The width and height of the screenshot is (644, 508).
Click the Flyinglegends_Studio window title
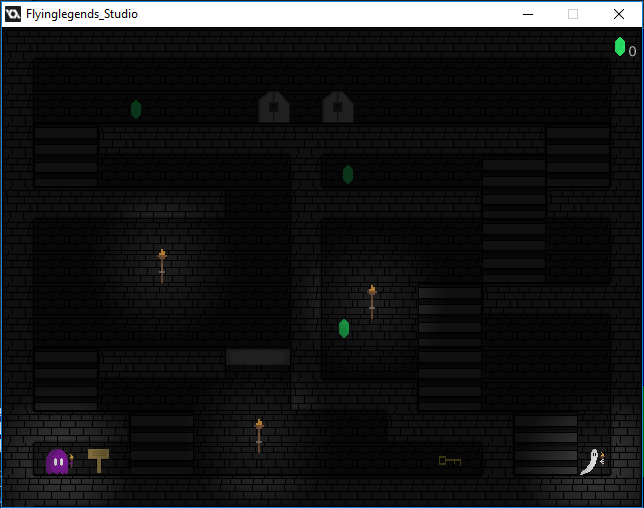click(82, 14)
